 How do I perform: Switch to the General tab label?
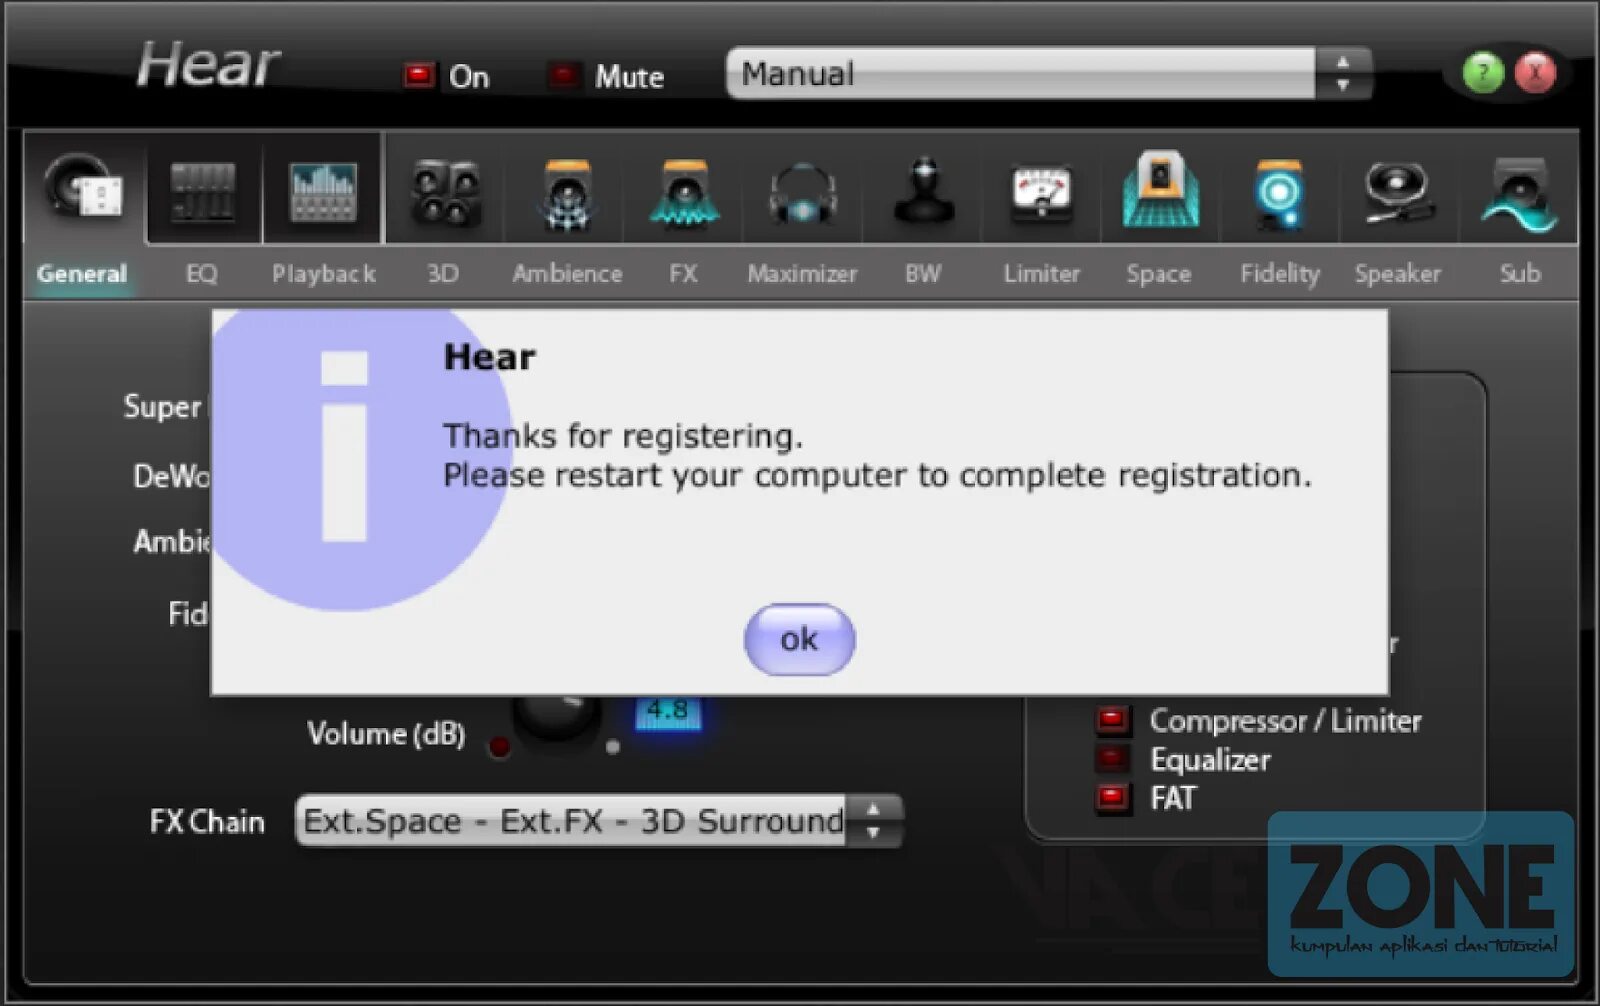coord(82,273)
